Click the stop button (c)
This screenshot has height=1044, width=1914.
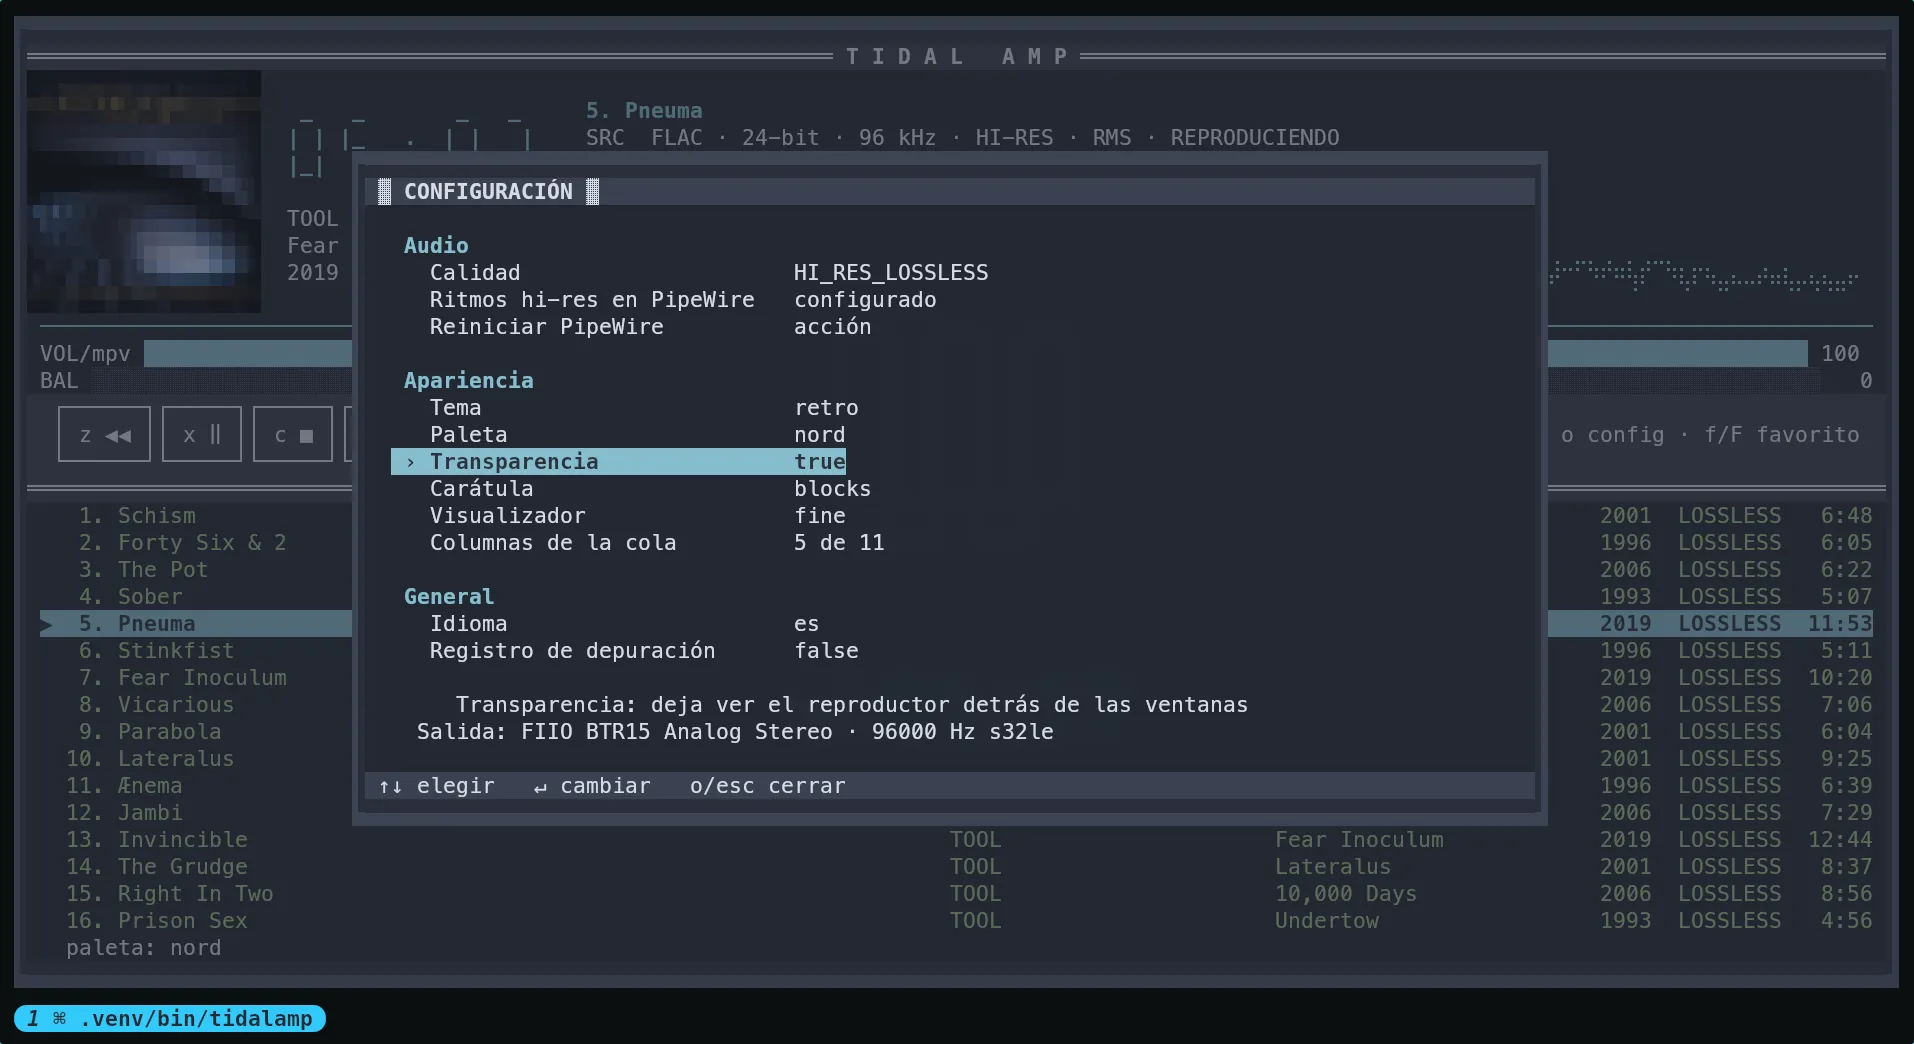(x=293, y=434)
